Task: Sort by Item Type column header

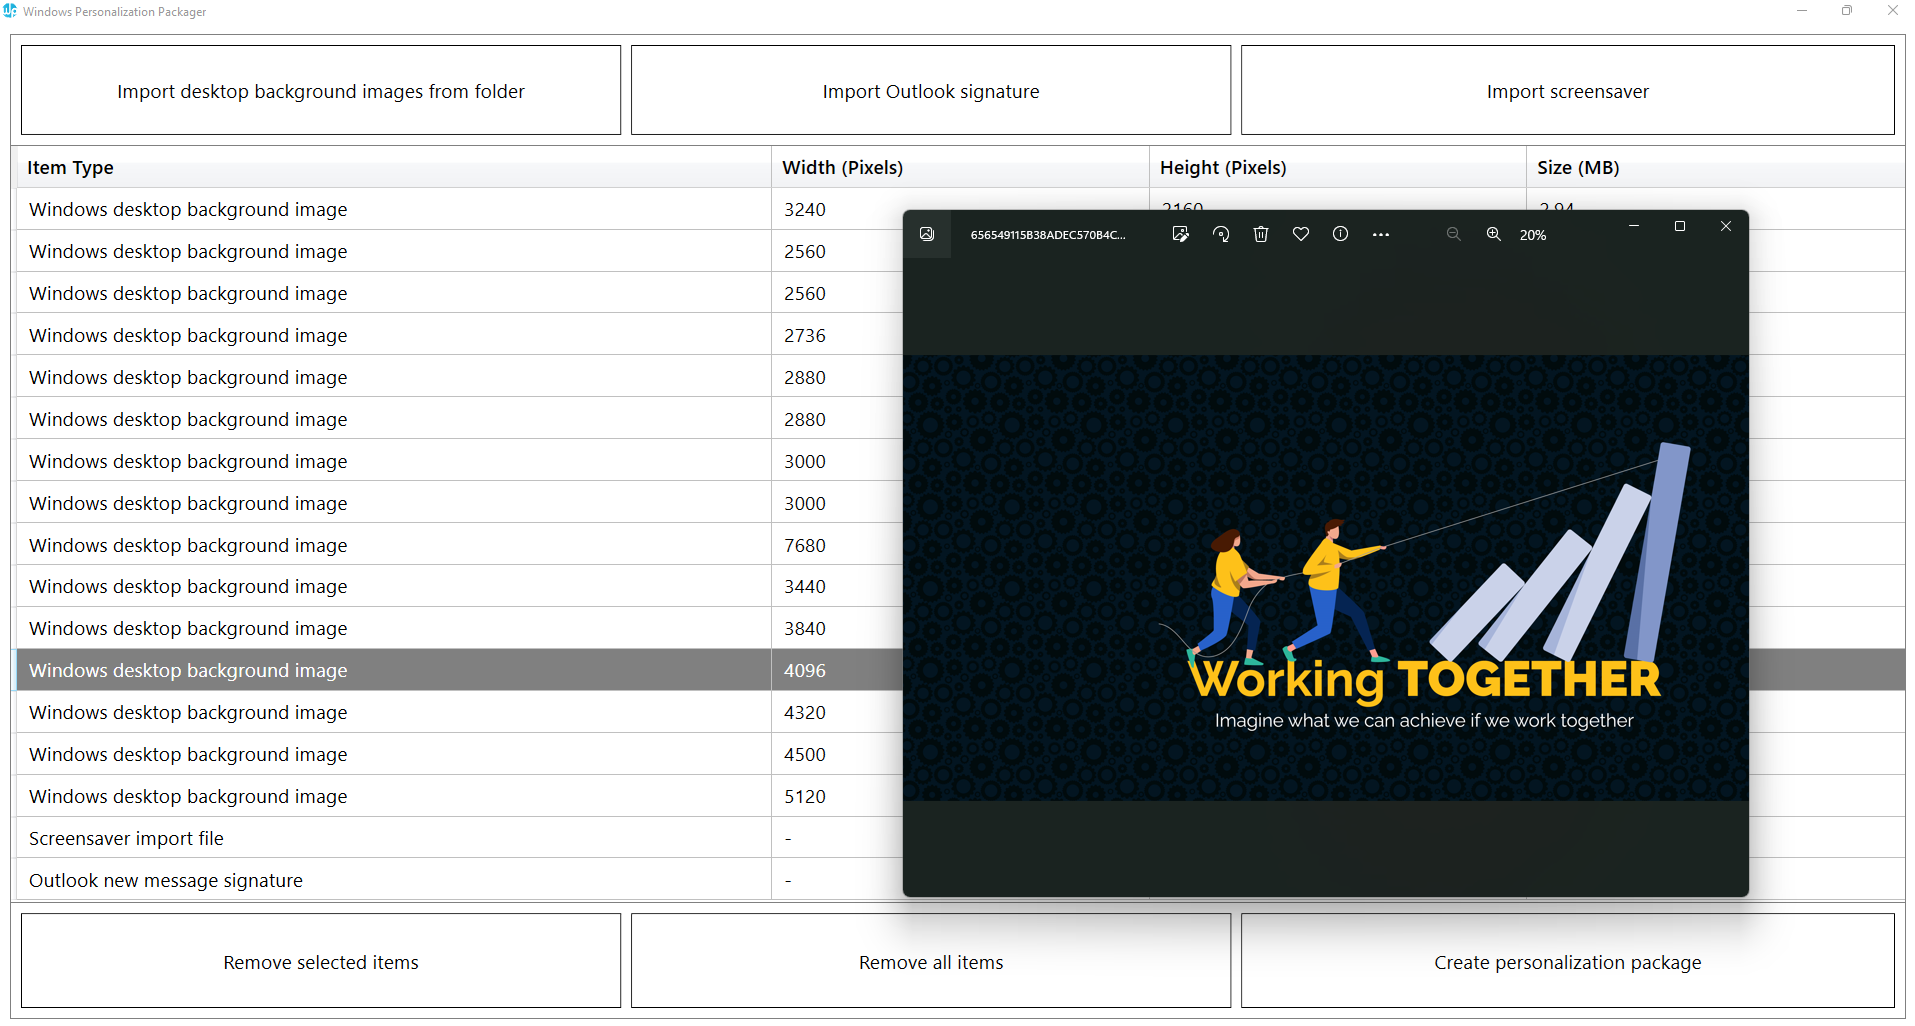Action: click(393, 167)
